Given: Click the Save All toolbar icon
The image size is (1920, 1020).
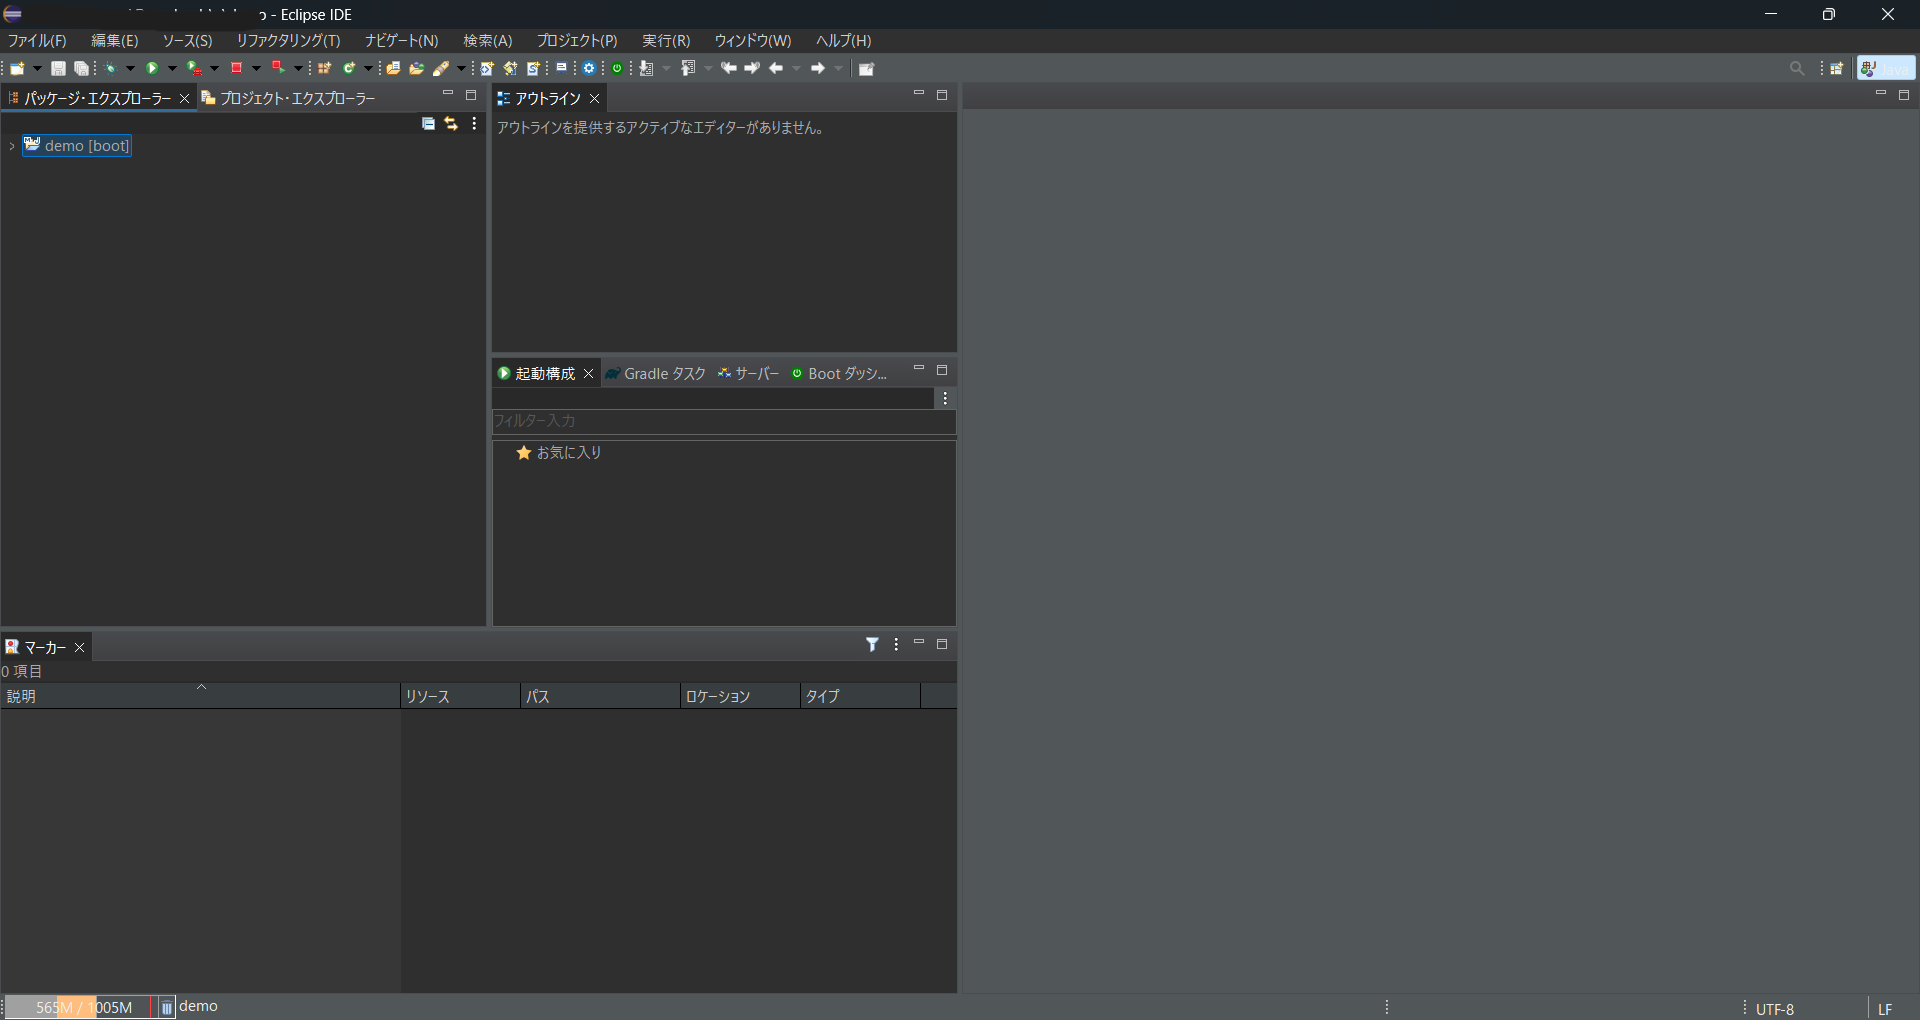Looking at the screenshot, I should click(x=82, y=69).
